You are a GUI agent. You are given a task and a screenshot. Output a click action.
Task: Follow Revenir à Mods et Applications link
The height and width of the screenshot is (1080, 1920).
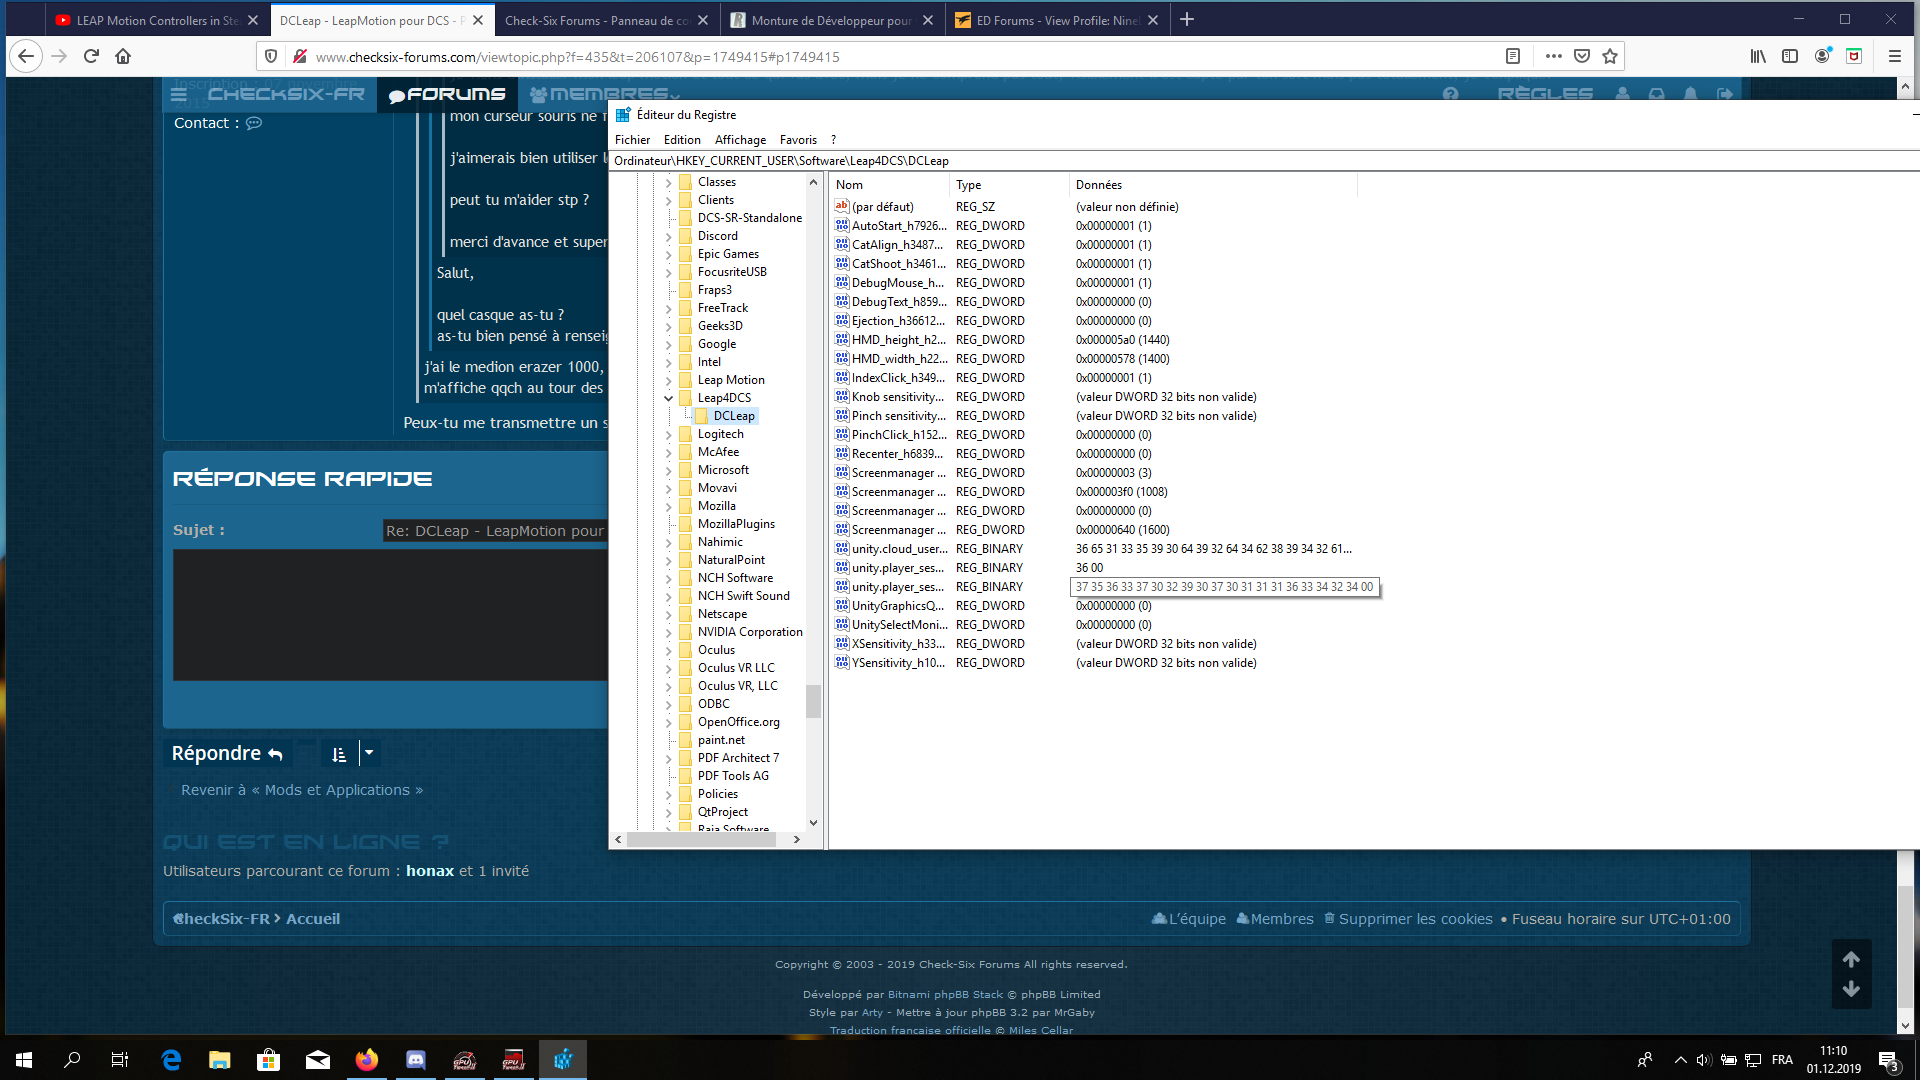pyautogui.click(x=301, y=790)
